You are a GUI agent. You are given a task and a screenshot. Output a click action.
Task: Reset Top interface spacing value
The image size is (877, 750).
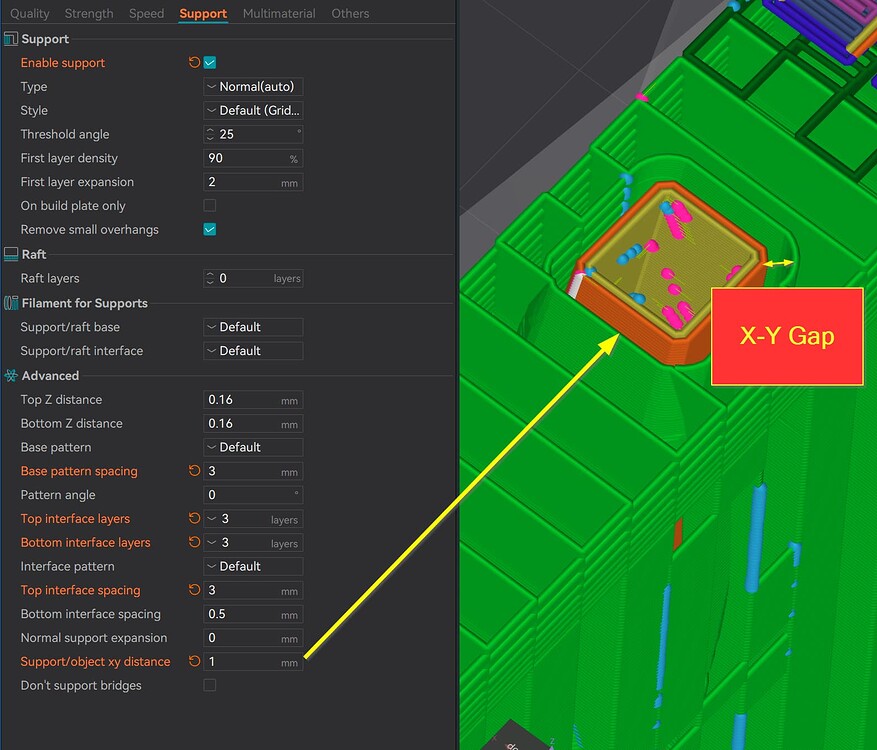pyautogui.click(x=194, y=590)
